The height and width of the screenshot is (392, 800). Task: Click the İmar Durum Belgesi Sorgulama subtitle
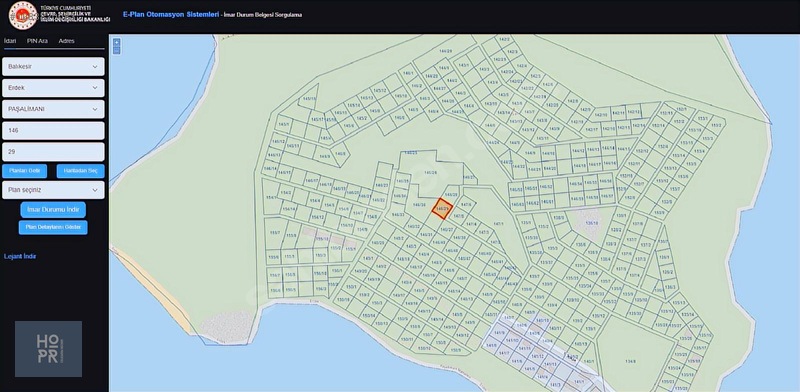(263, 15)
